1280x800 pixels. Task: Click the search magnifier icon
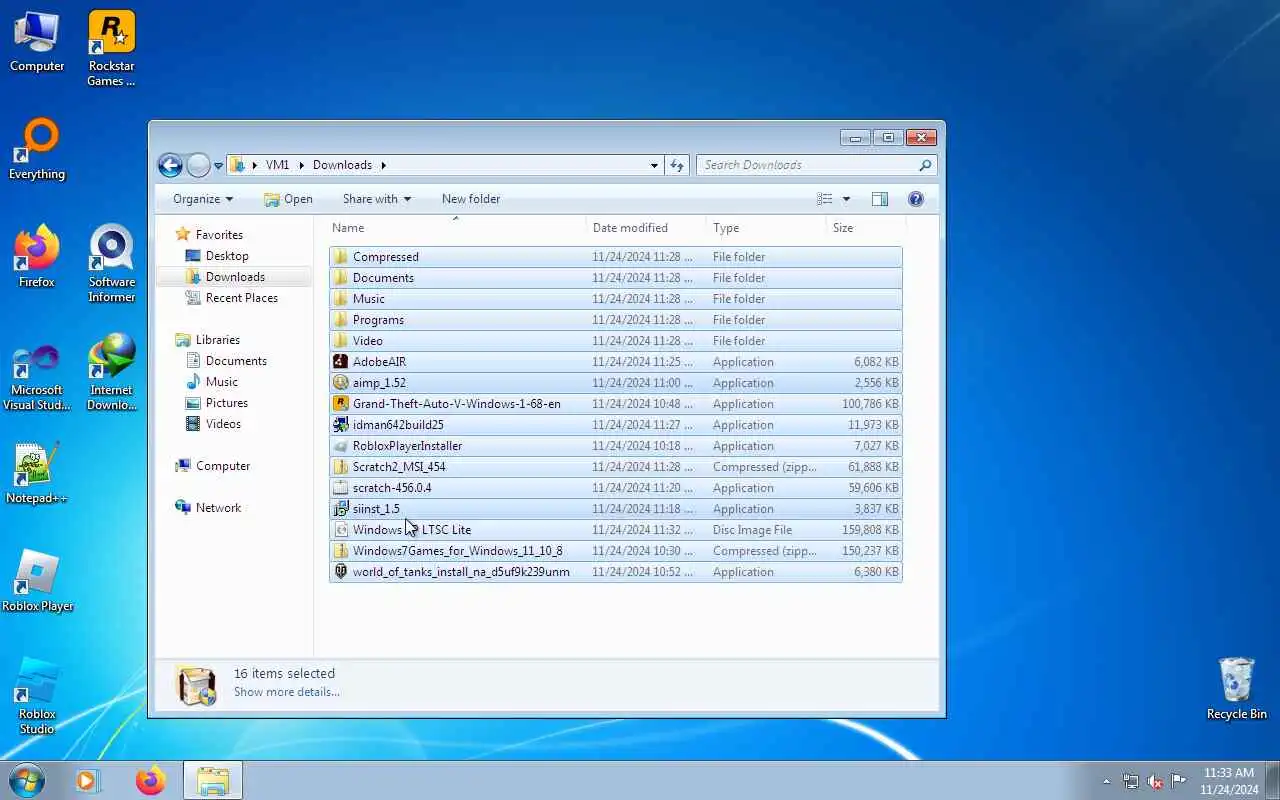925,165
